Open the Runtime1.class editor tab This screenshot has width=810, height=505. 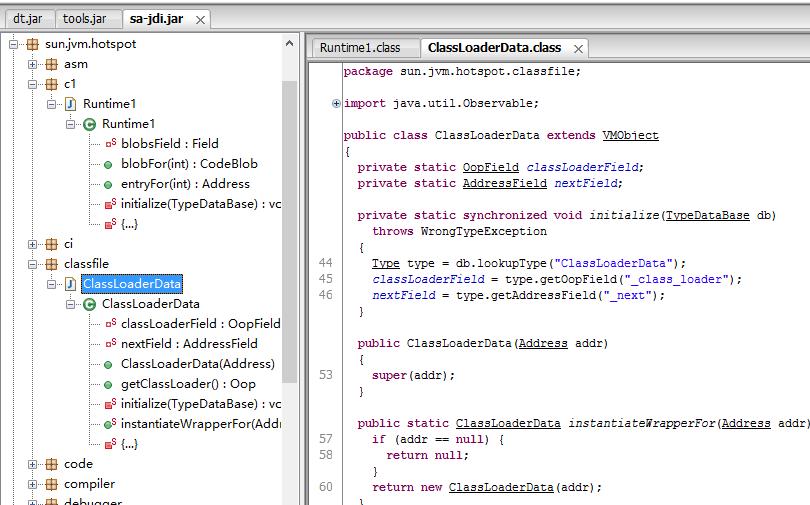(x=360, y=48)
